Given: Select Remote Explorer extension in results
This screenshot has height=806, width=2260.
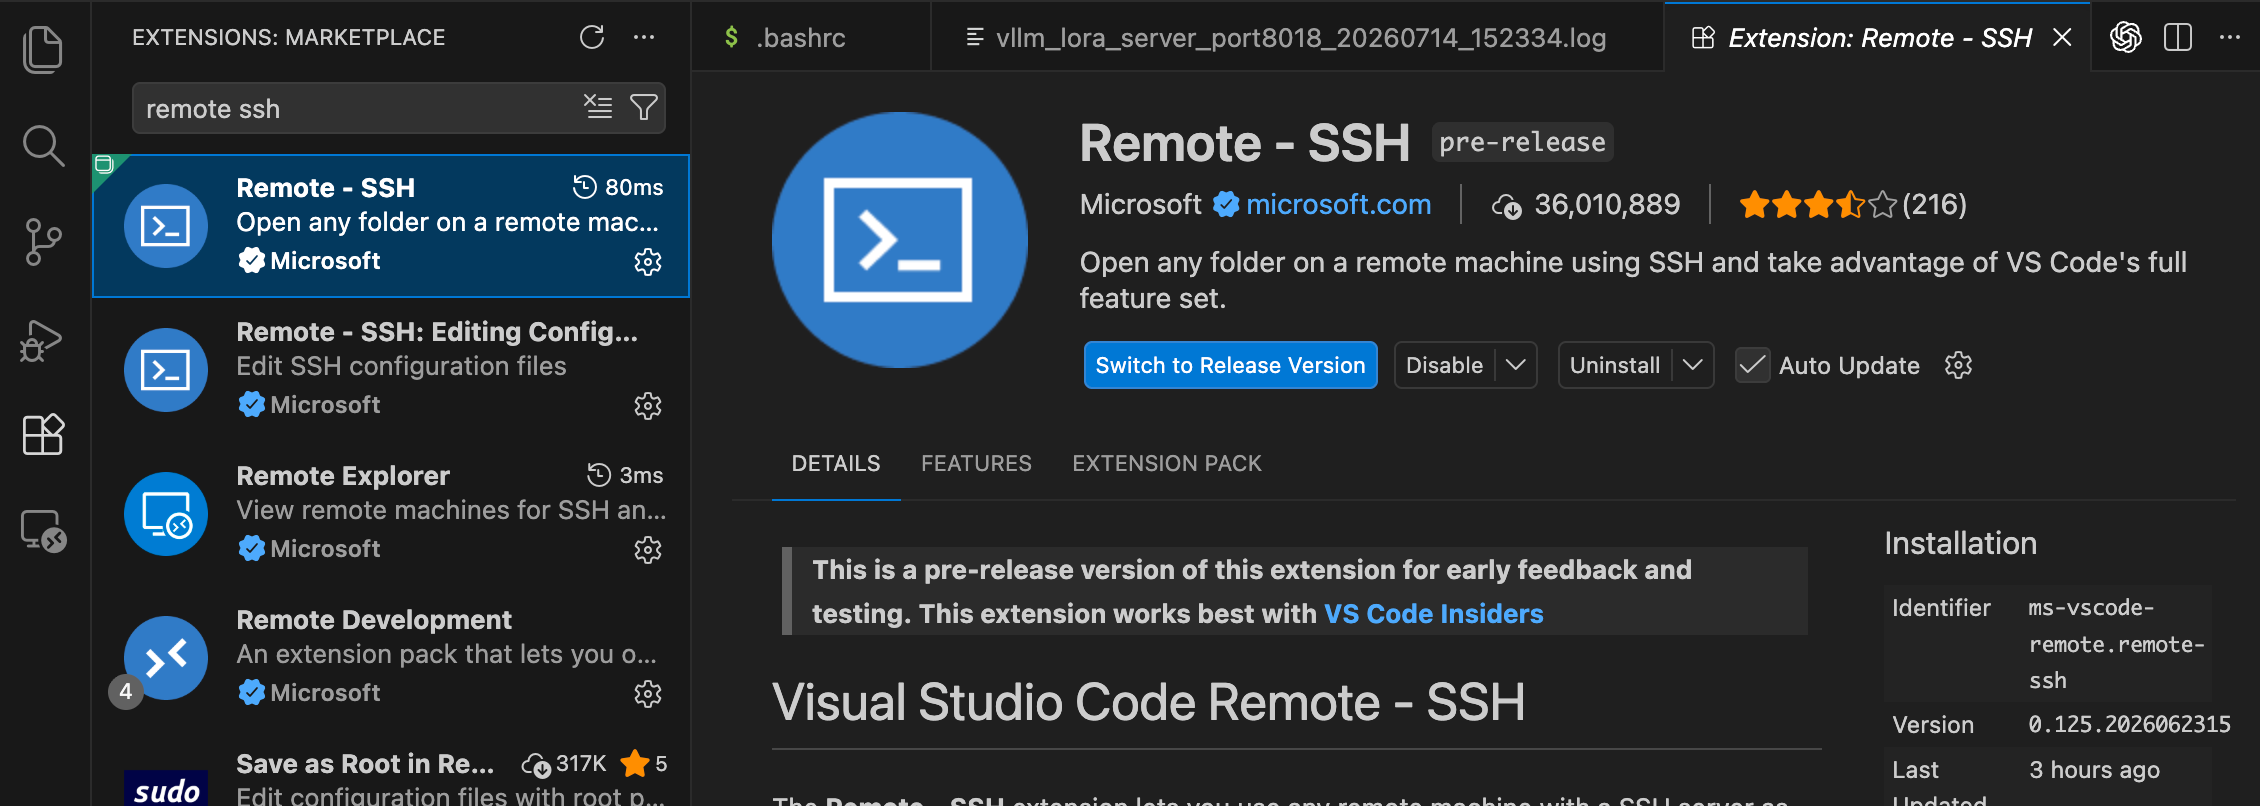Looking at the screenshot, I should [391, 514].
